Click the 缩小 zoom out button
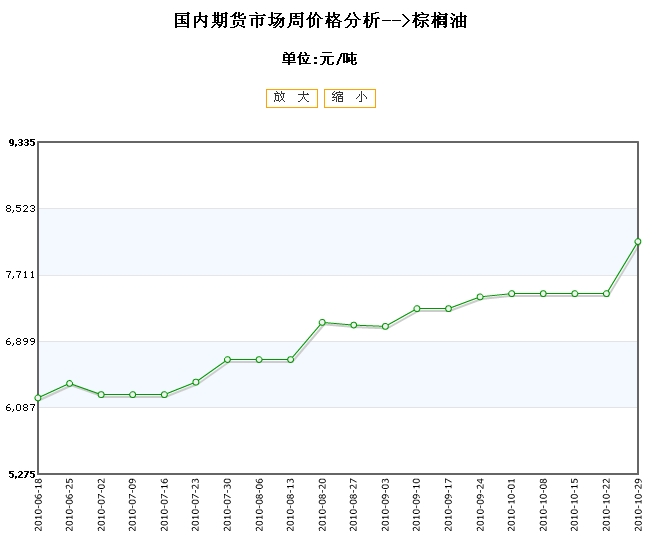 point(349,98)
